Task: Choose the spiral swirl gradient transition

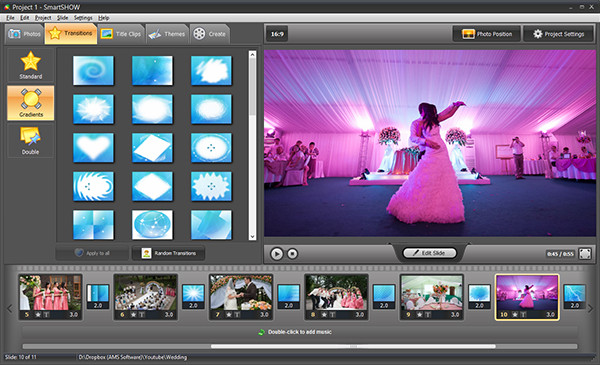Action: click(x=93, y=71)
